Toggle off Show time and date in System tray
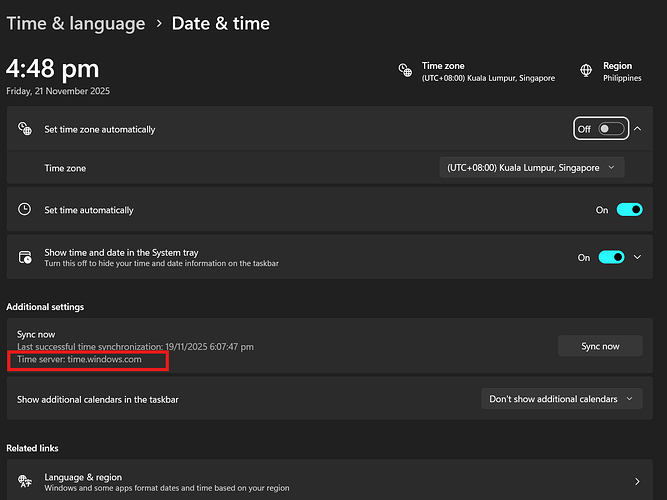Screen dimensions: 667x500 pyautogui.click(x=611, y=257)
